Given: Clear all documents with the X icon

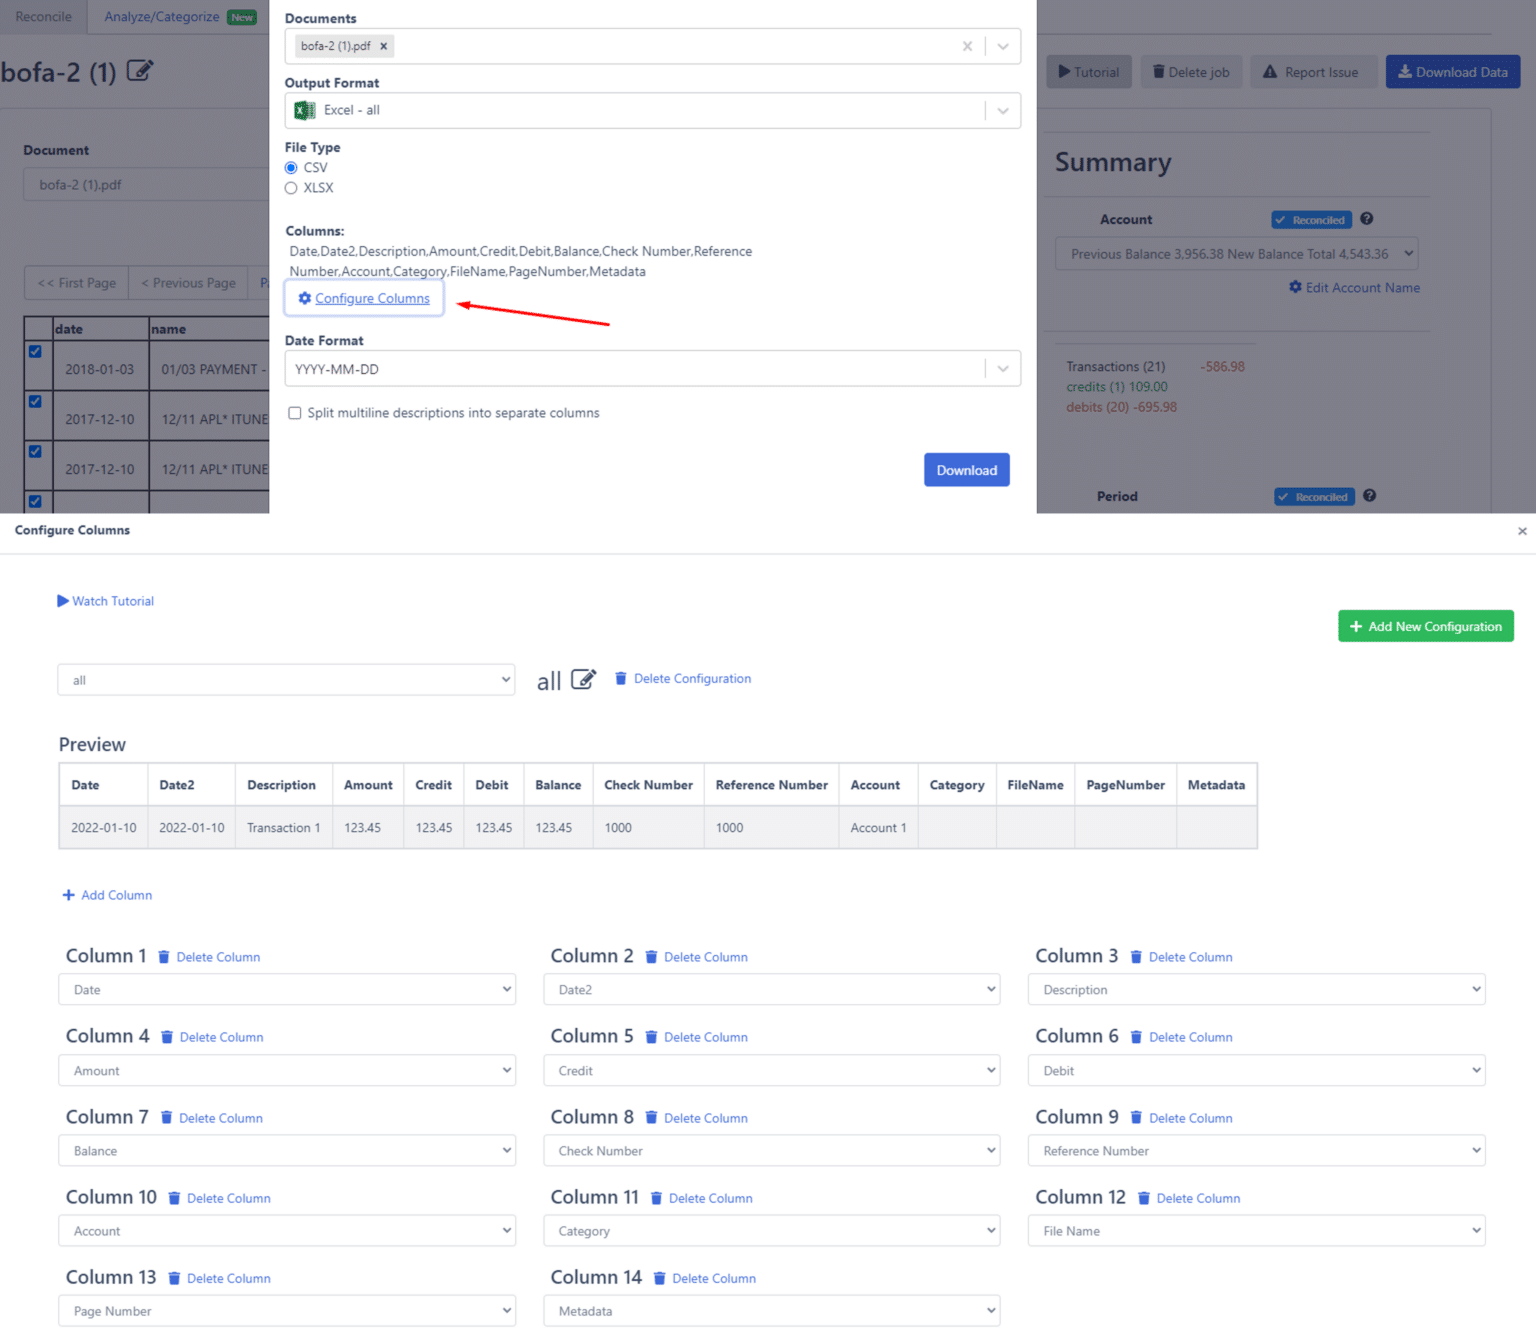Looking at the screenshot, I should click(967, 46).
